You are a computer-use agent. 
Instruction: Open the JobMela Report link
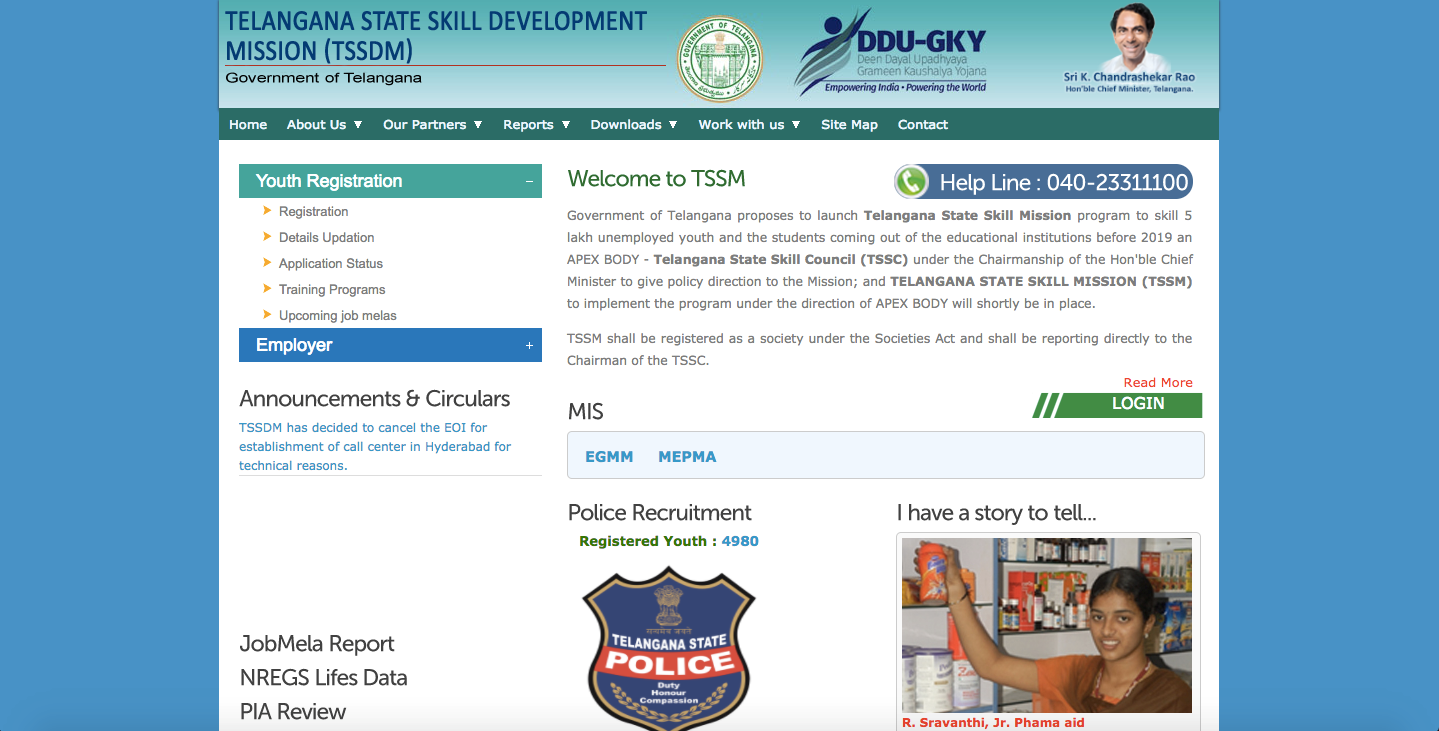[x=317, y=643]
